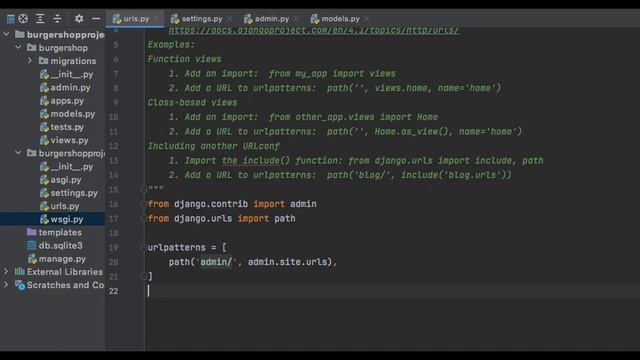
Task: Fold docstring end marker at line 15
Action: [x=144, y=189]
